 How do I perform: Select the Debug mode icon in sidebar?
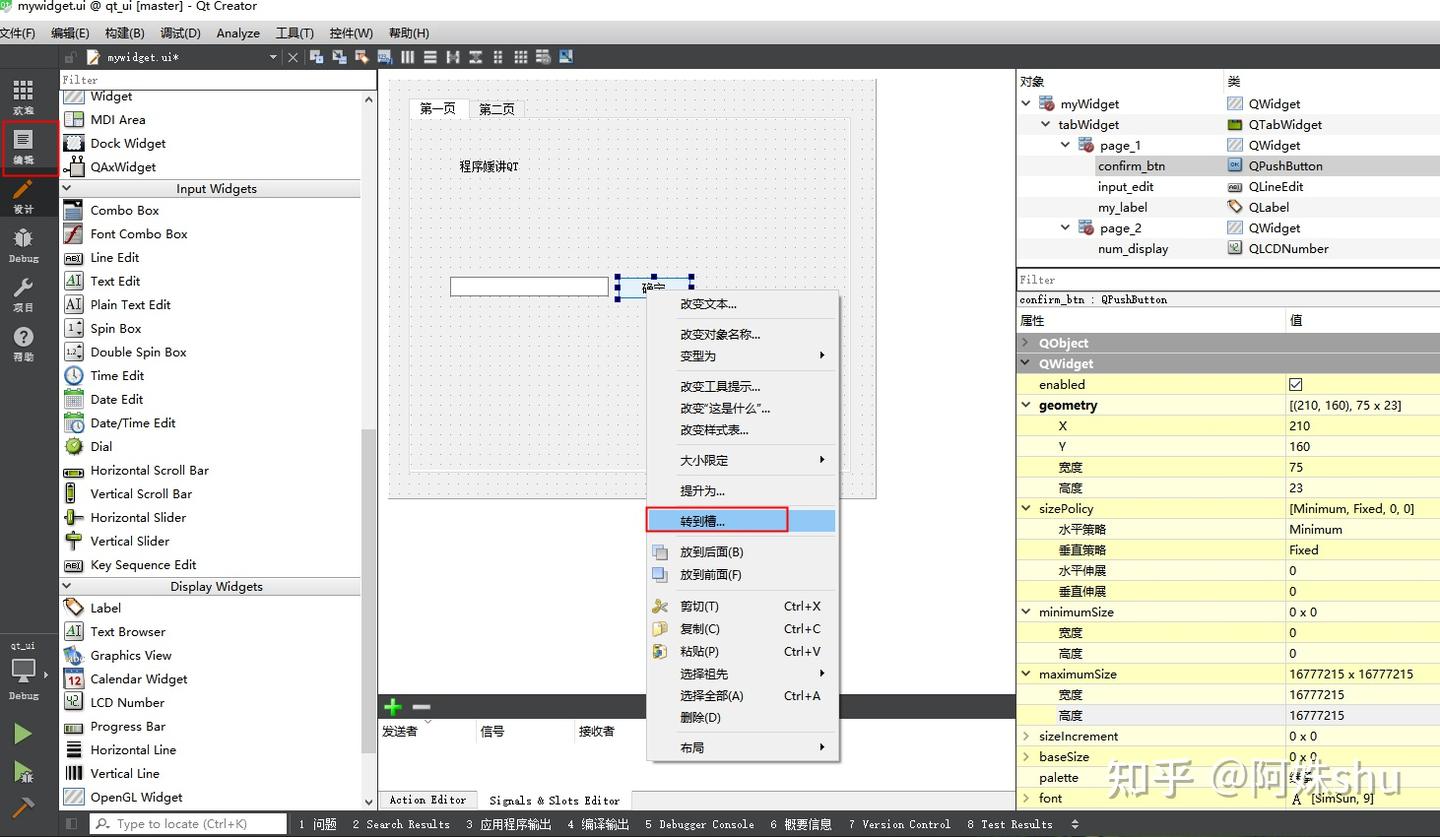[22, 243]
